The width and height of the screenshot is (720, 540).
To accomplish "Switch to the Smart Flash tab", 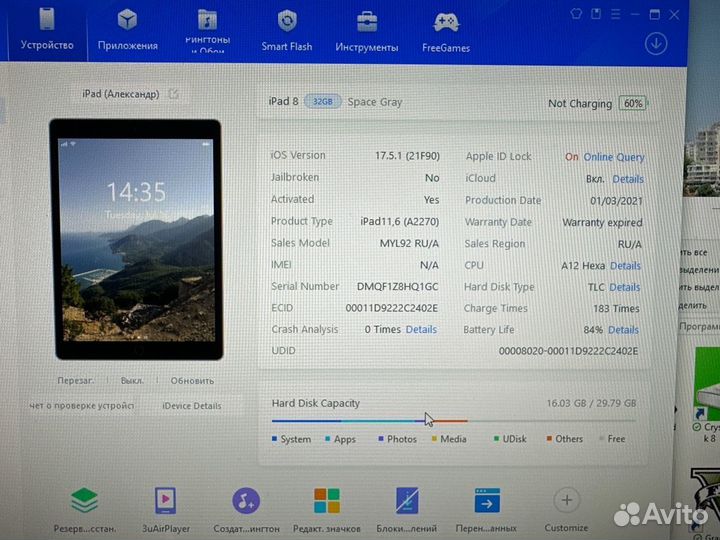I will 287,30.
